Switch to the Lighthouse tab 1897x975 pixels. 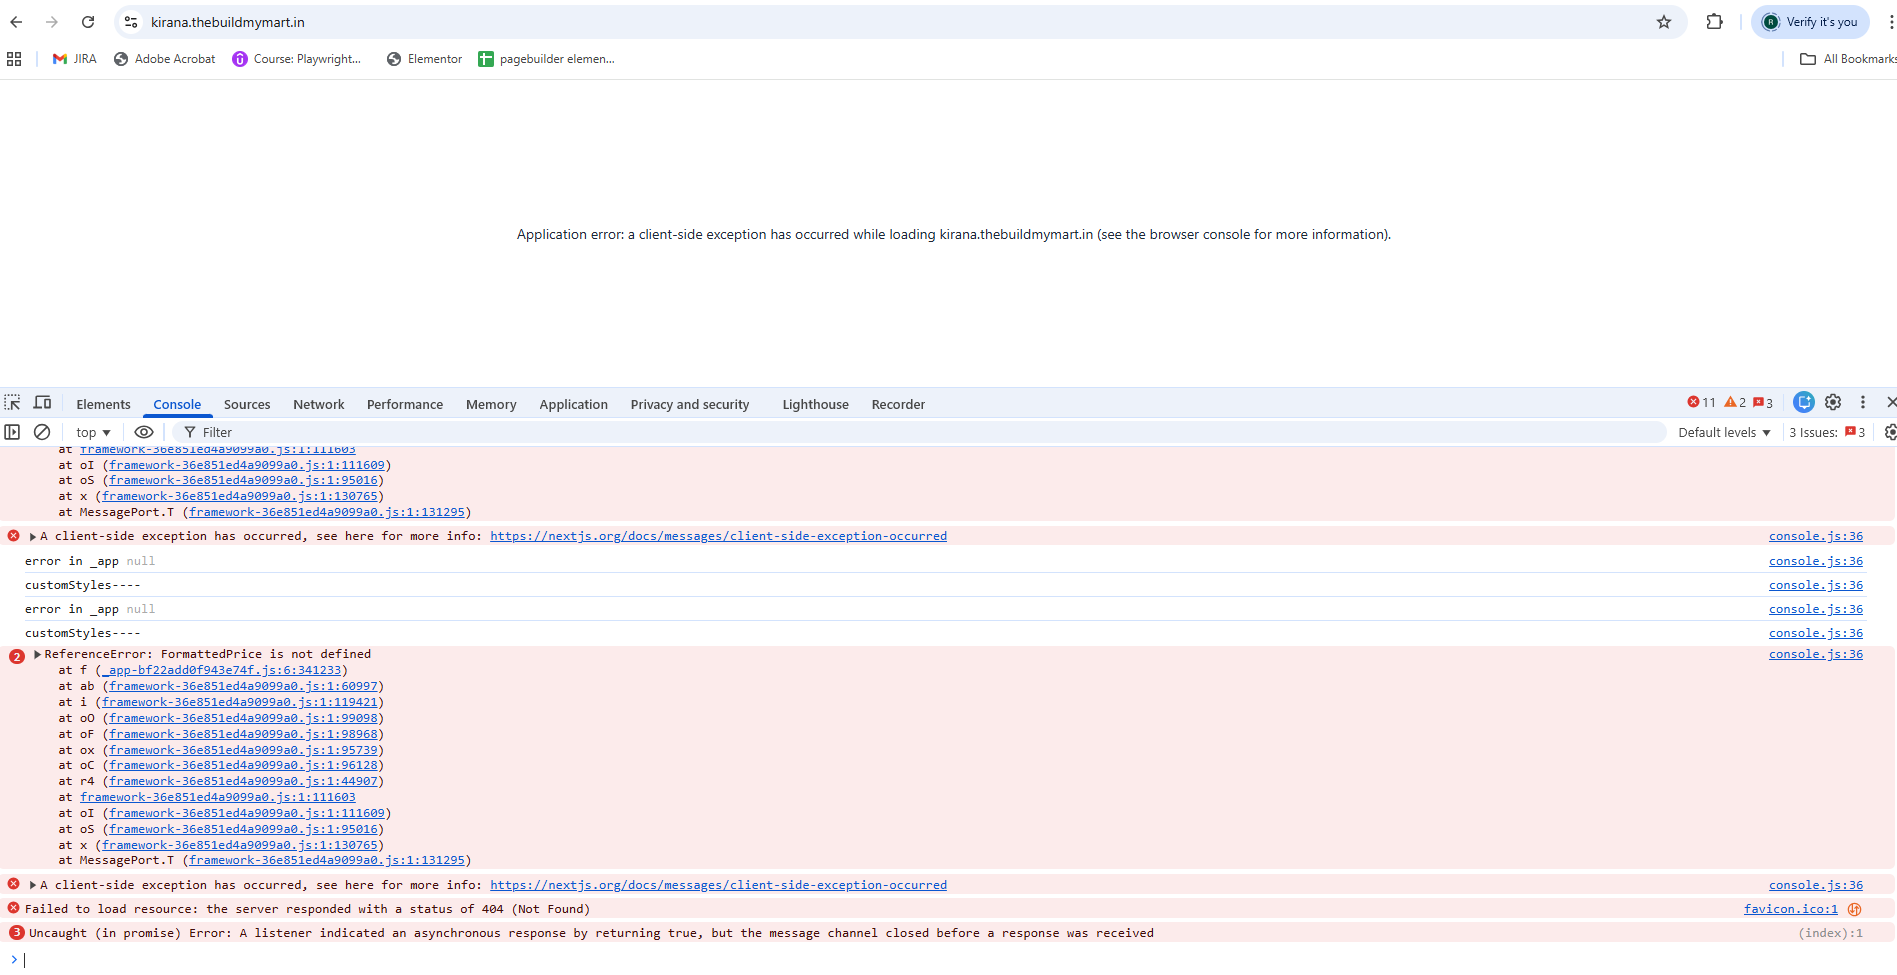[x=816, y=404]
